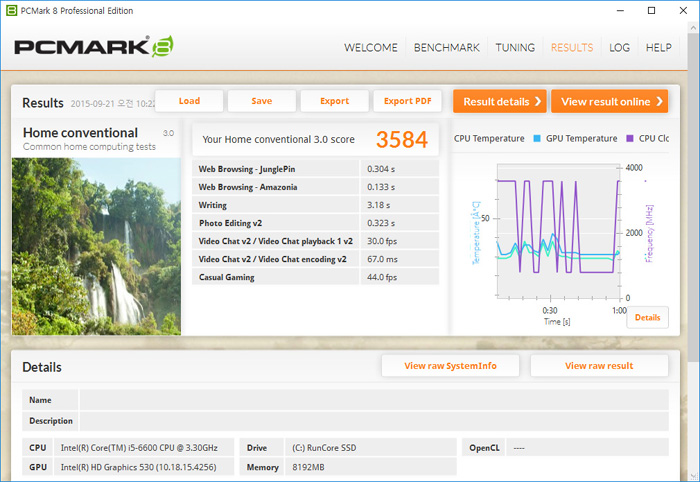Image resolution: width=700 pixels, height=482 pixels.
Task: Click the 3584 score value
Action: click(402, 139)
